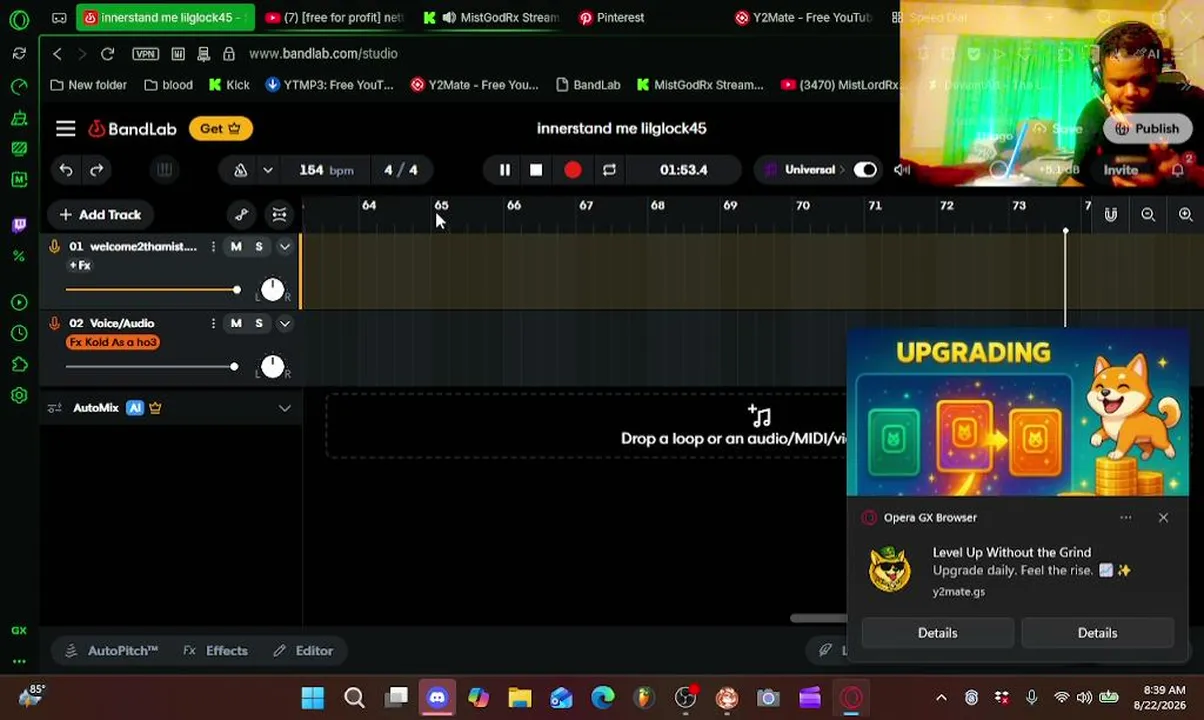Image resolution: width=1204 pixels, height=720 pixels.
Task: Switch off the Universal mastering toggle
Action: click(865, 170)
